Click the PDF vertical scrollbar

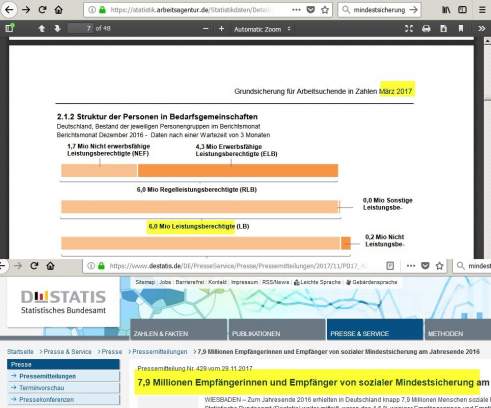pyautogui.click(x=487, y=147)
